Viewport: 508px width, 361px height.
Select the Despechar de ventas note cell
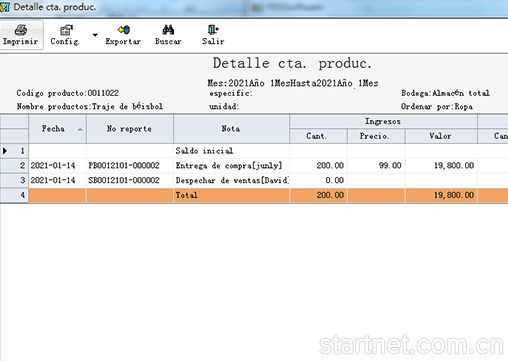pos(231,180)
